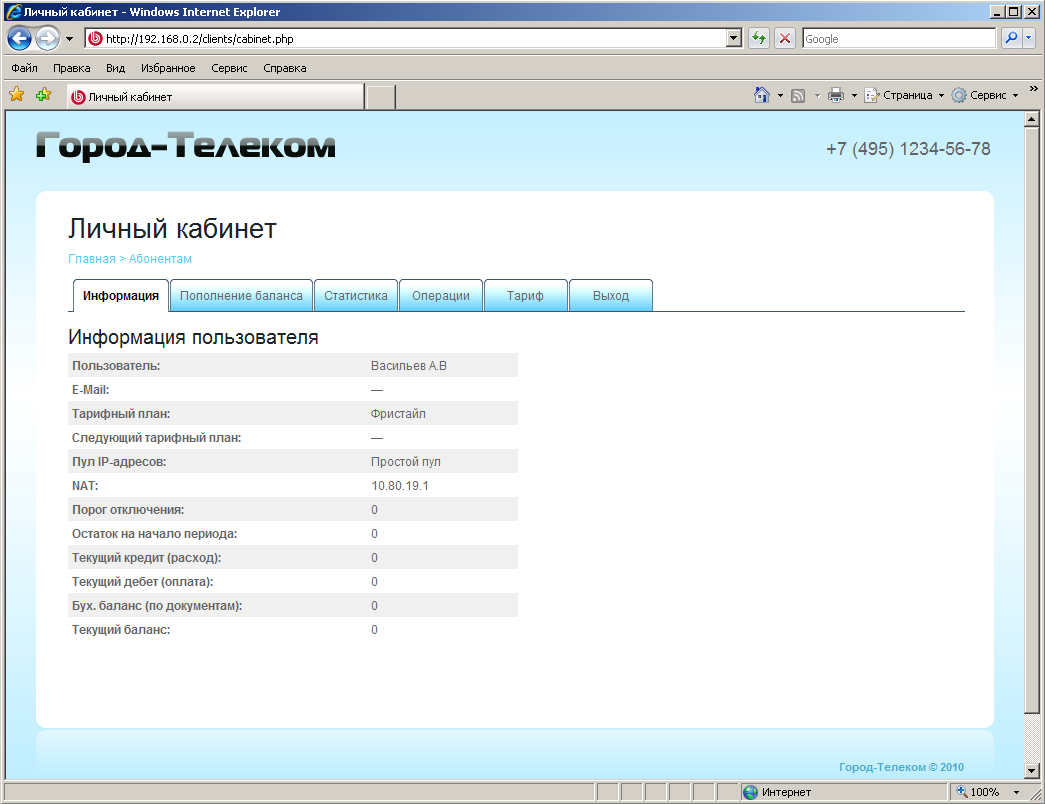The height and width of the screenshot is (804, 1045).
Task: Click the search magnifier icon
Action: [x=1011, y=39]
